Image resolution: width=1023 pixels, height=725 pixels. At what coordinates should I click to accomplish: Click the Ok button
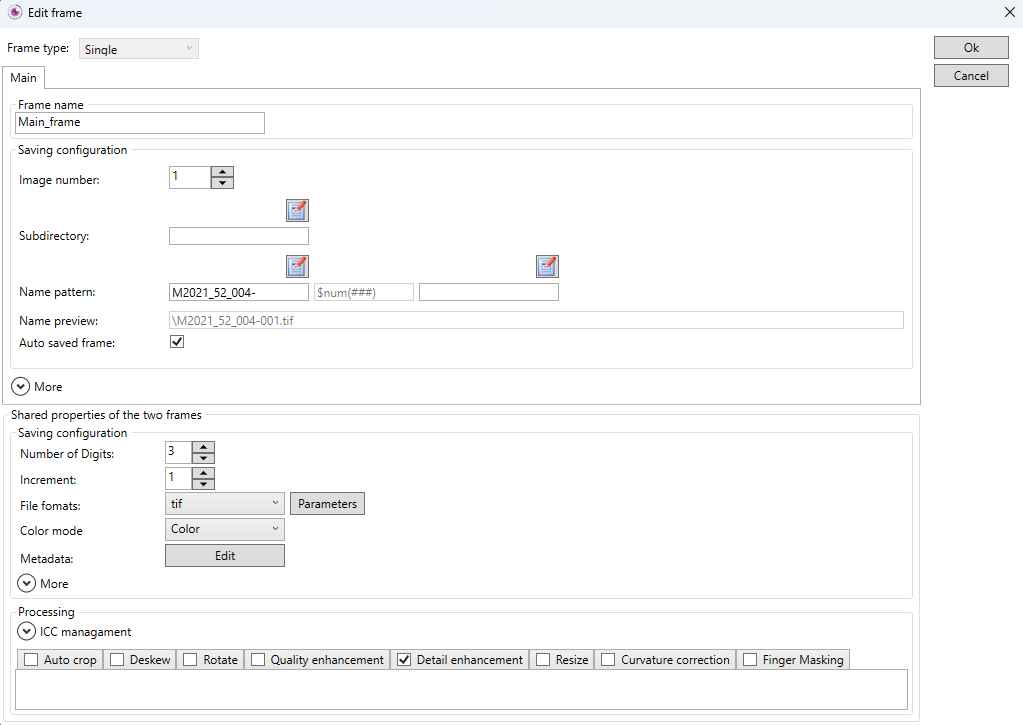(970, 47)
